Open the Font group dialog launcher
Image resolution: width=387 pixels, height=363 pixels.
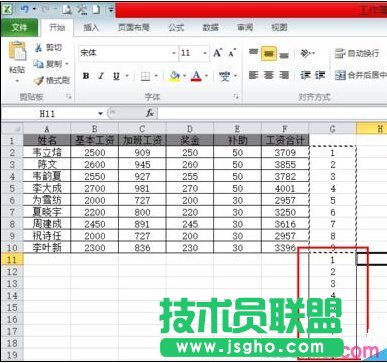tap(236, 97)
